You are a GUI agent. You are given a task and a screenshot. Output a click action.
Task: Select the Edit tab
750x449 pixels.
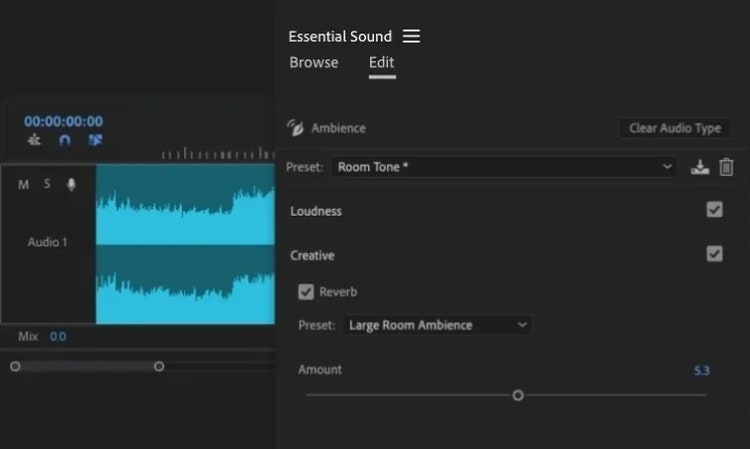(381, 63)
